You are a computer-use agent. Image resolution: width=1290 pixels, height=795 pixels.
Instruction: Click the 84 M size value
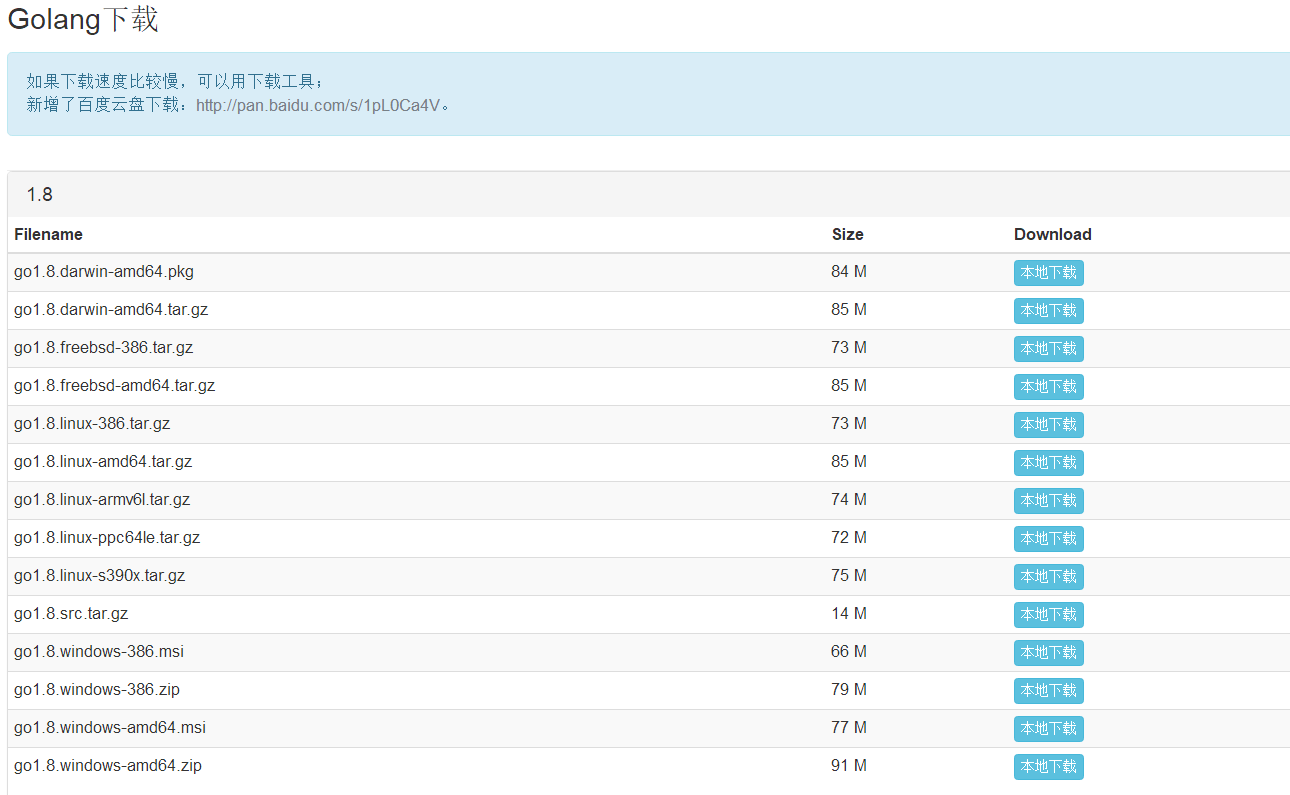849,272
